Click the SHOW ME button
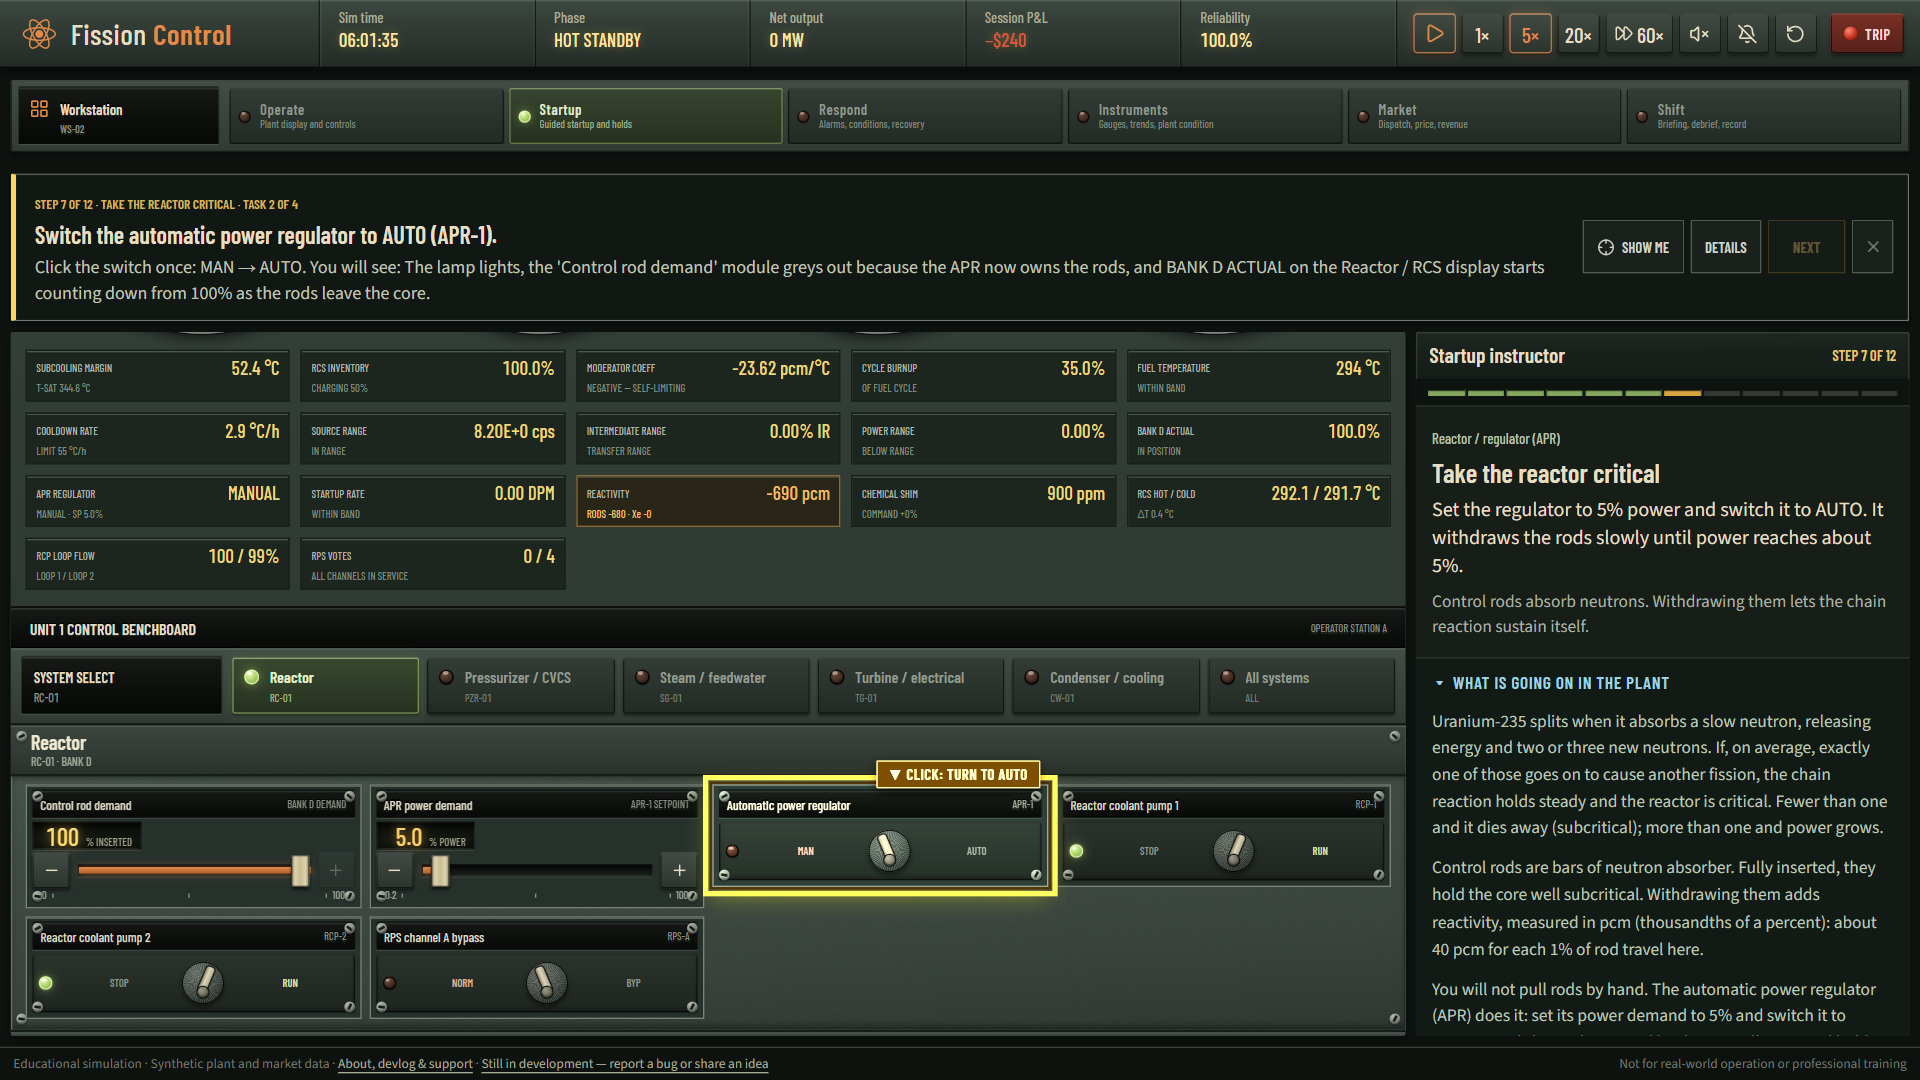This screenshot has width=1920, height=1080. [x=1633, y=247]
